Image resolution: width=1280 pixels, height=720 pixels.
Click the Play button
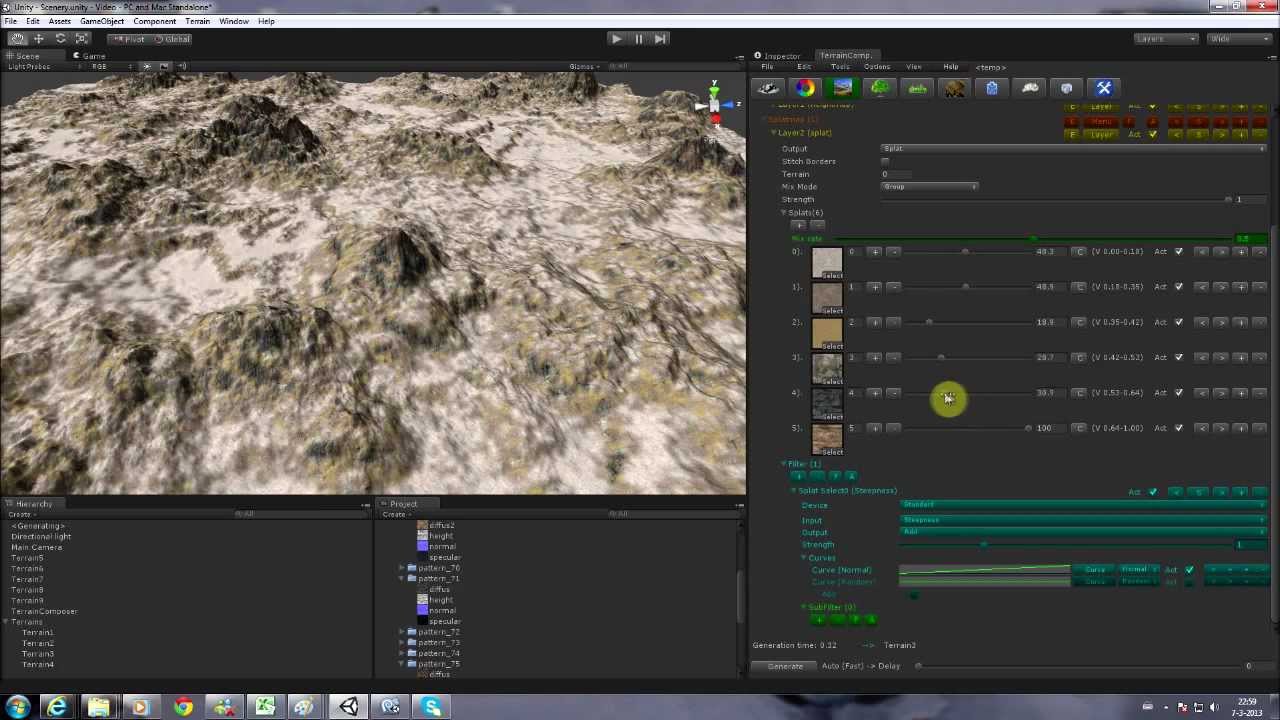coord(616,39)
